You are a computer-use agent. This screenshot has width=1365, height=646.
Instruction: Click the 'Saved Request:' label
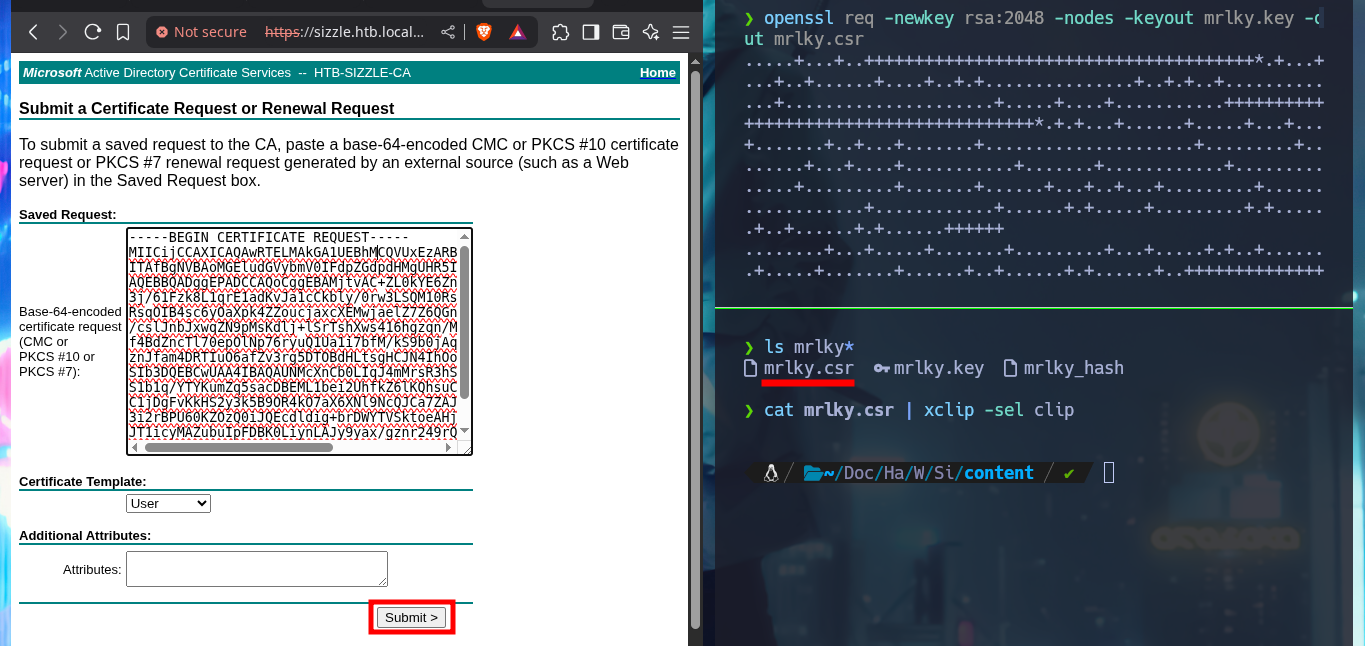pyautogui.click(x=68, y=214)
